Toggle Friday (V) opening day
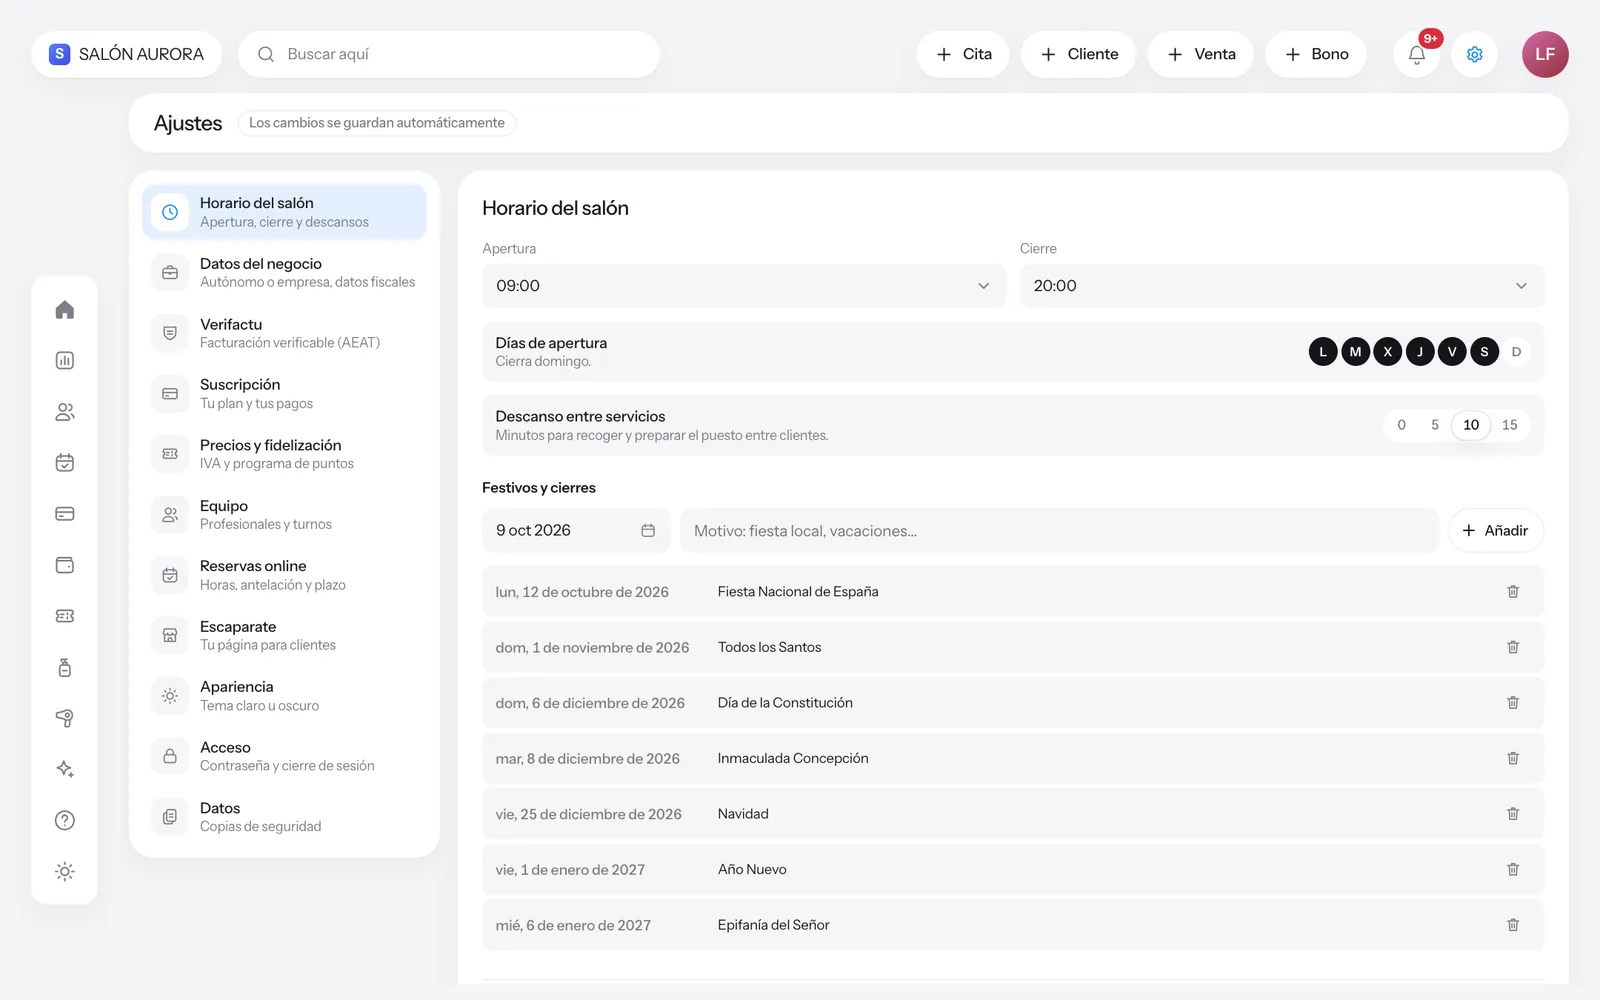1600x1000 pixels. point(1452,352)
